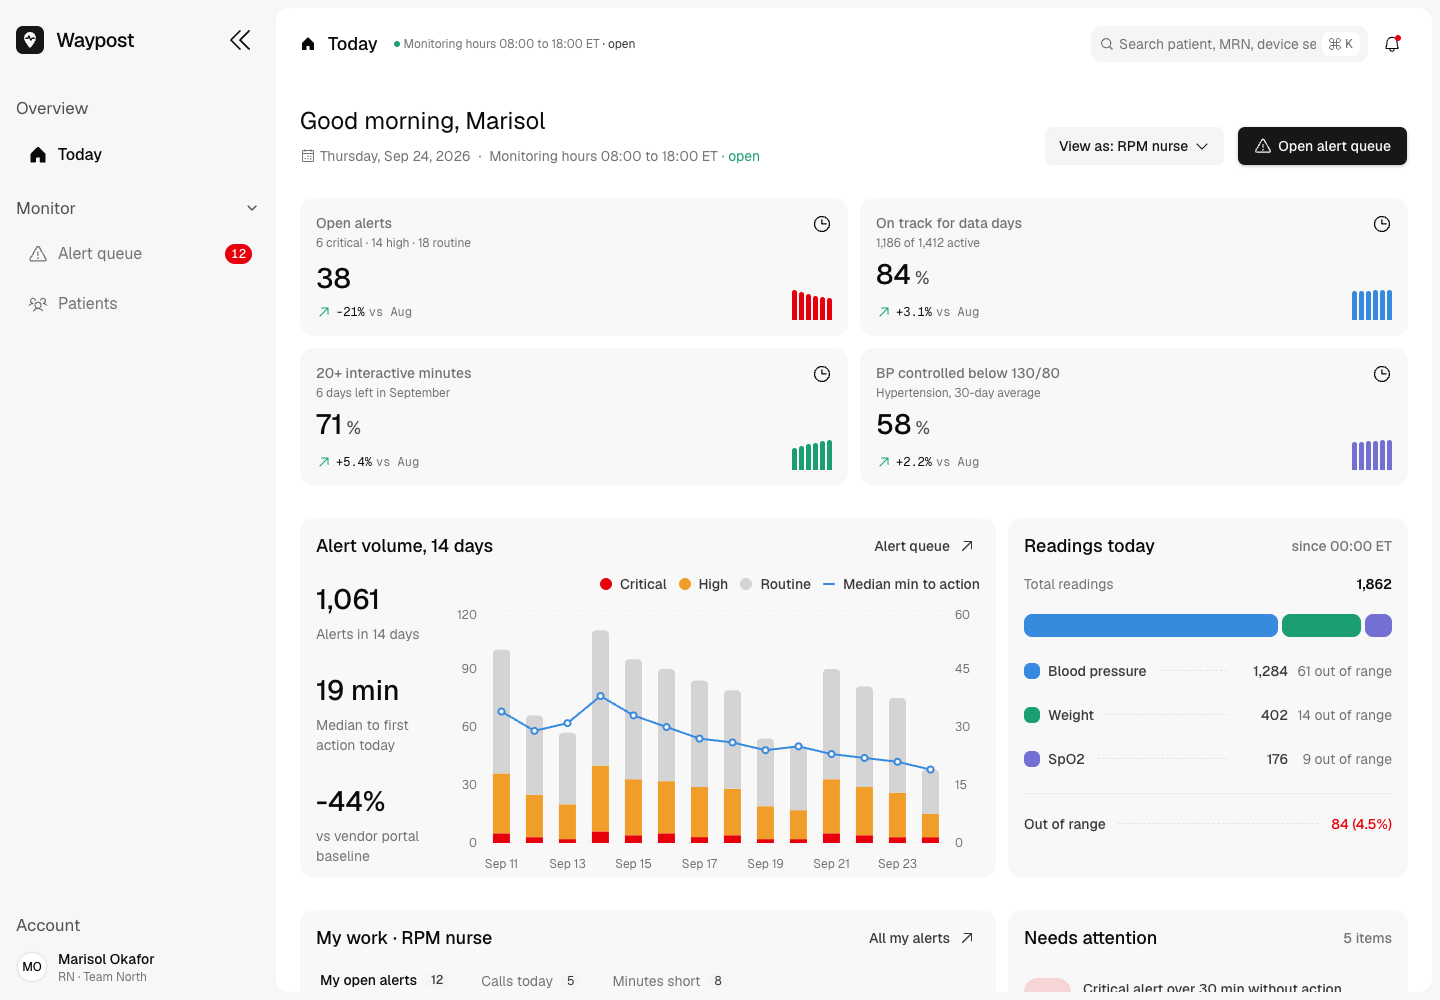The image size is (1440, 1000).
Task: Click the red 12 badge on Alert queue
Action: tap(238, 254)
